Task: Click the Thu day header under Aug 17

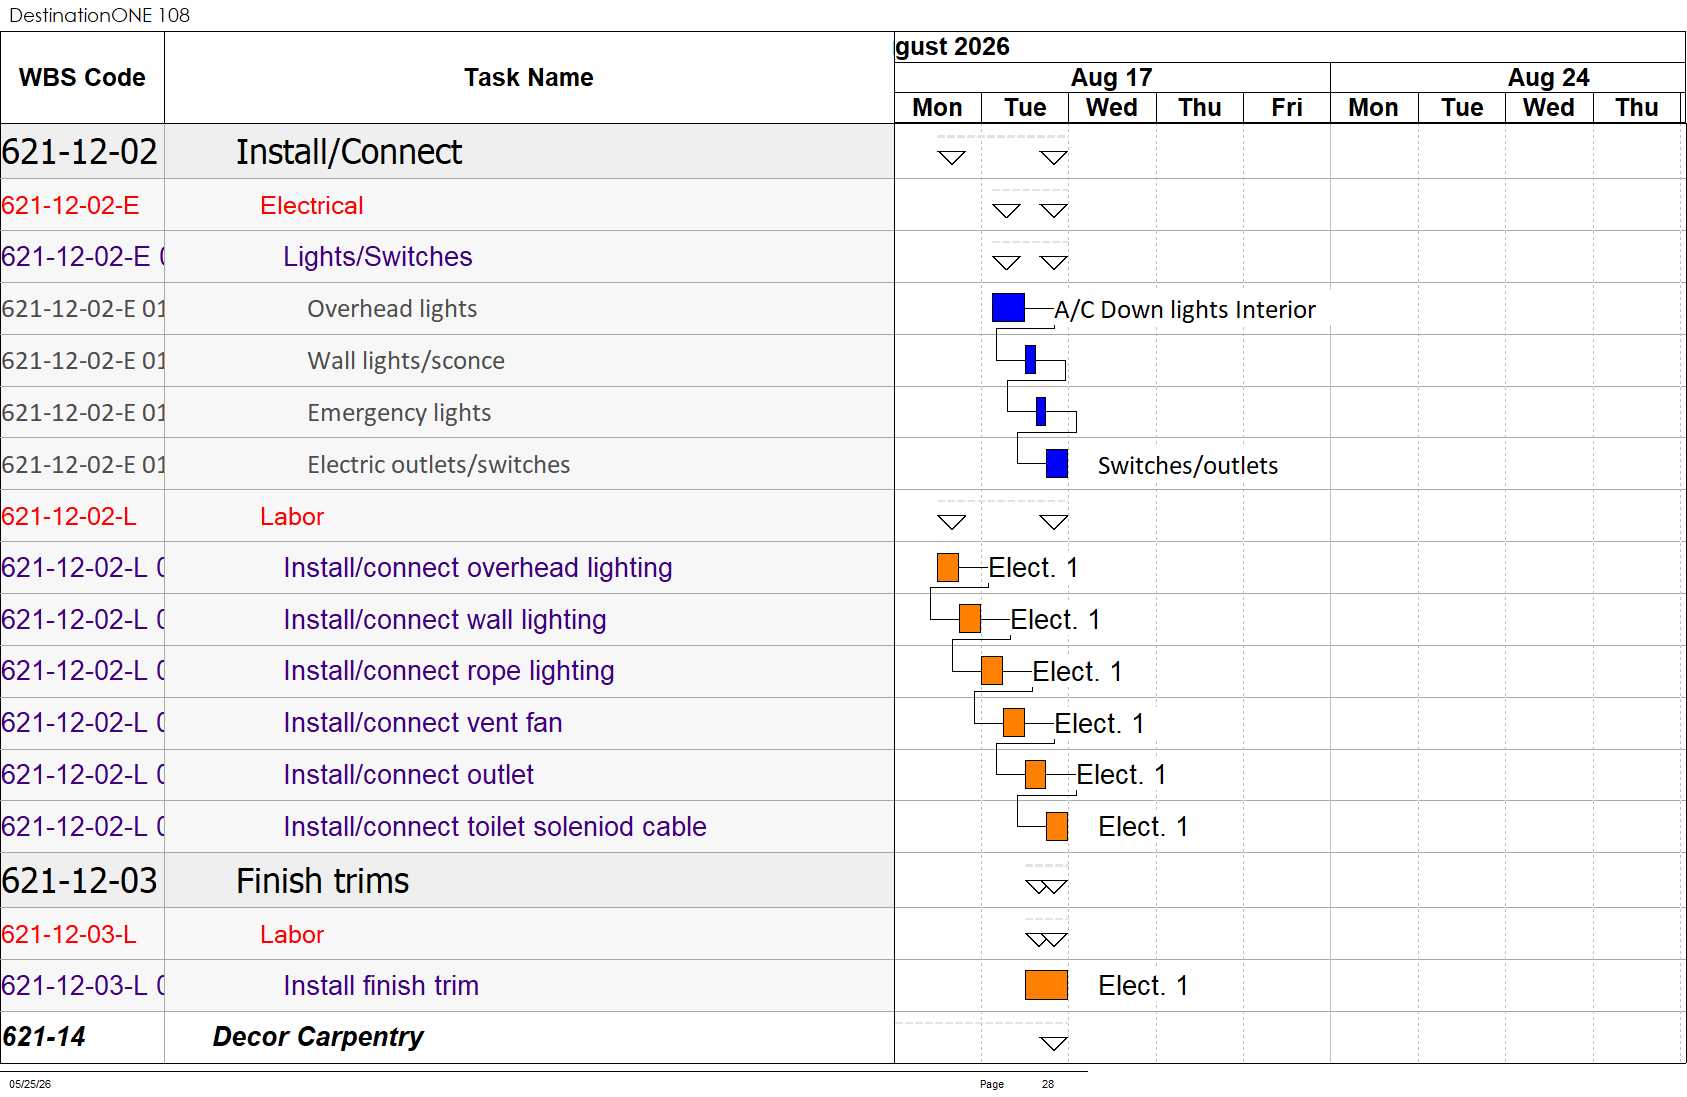Action: (x=1200, y=107)
